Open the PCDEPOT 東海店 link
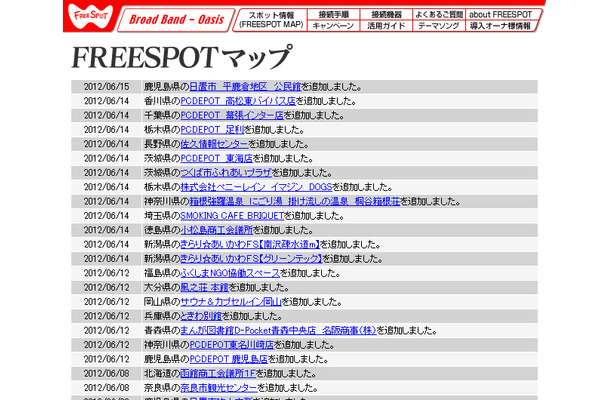 pyautogui.click(x=217, y=158)
